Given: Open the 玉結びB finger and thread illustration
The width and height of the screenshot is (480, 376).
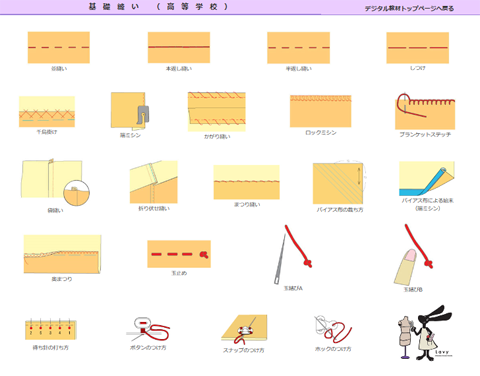Looking at the screenshot, I should tap(413, 255).
